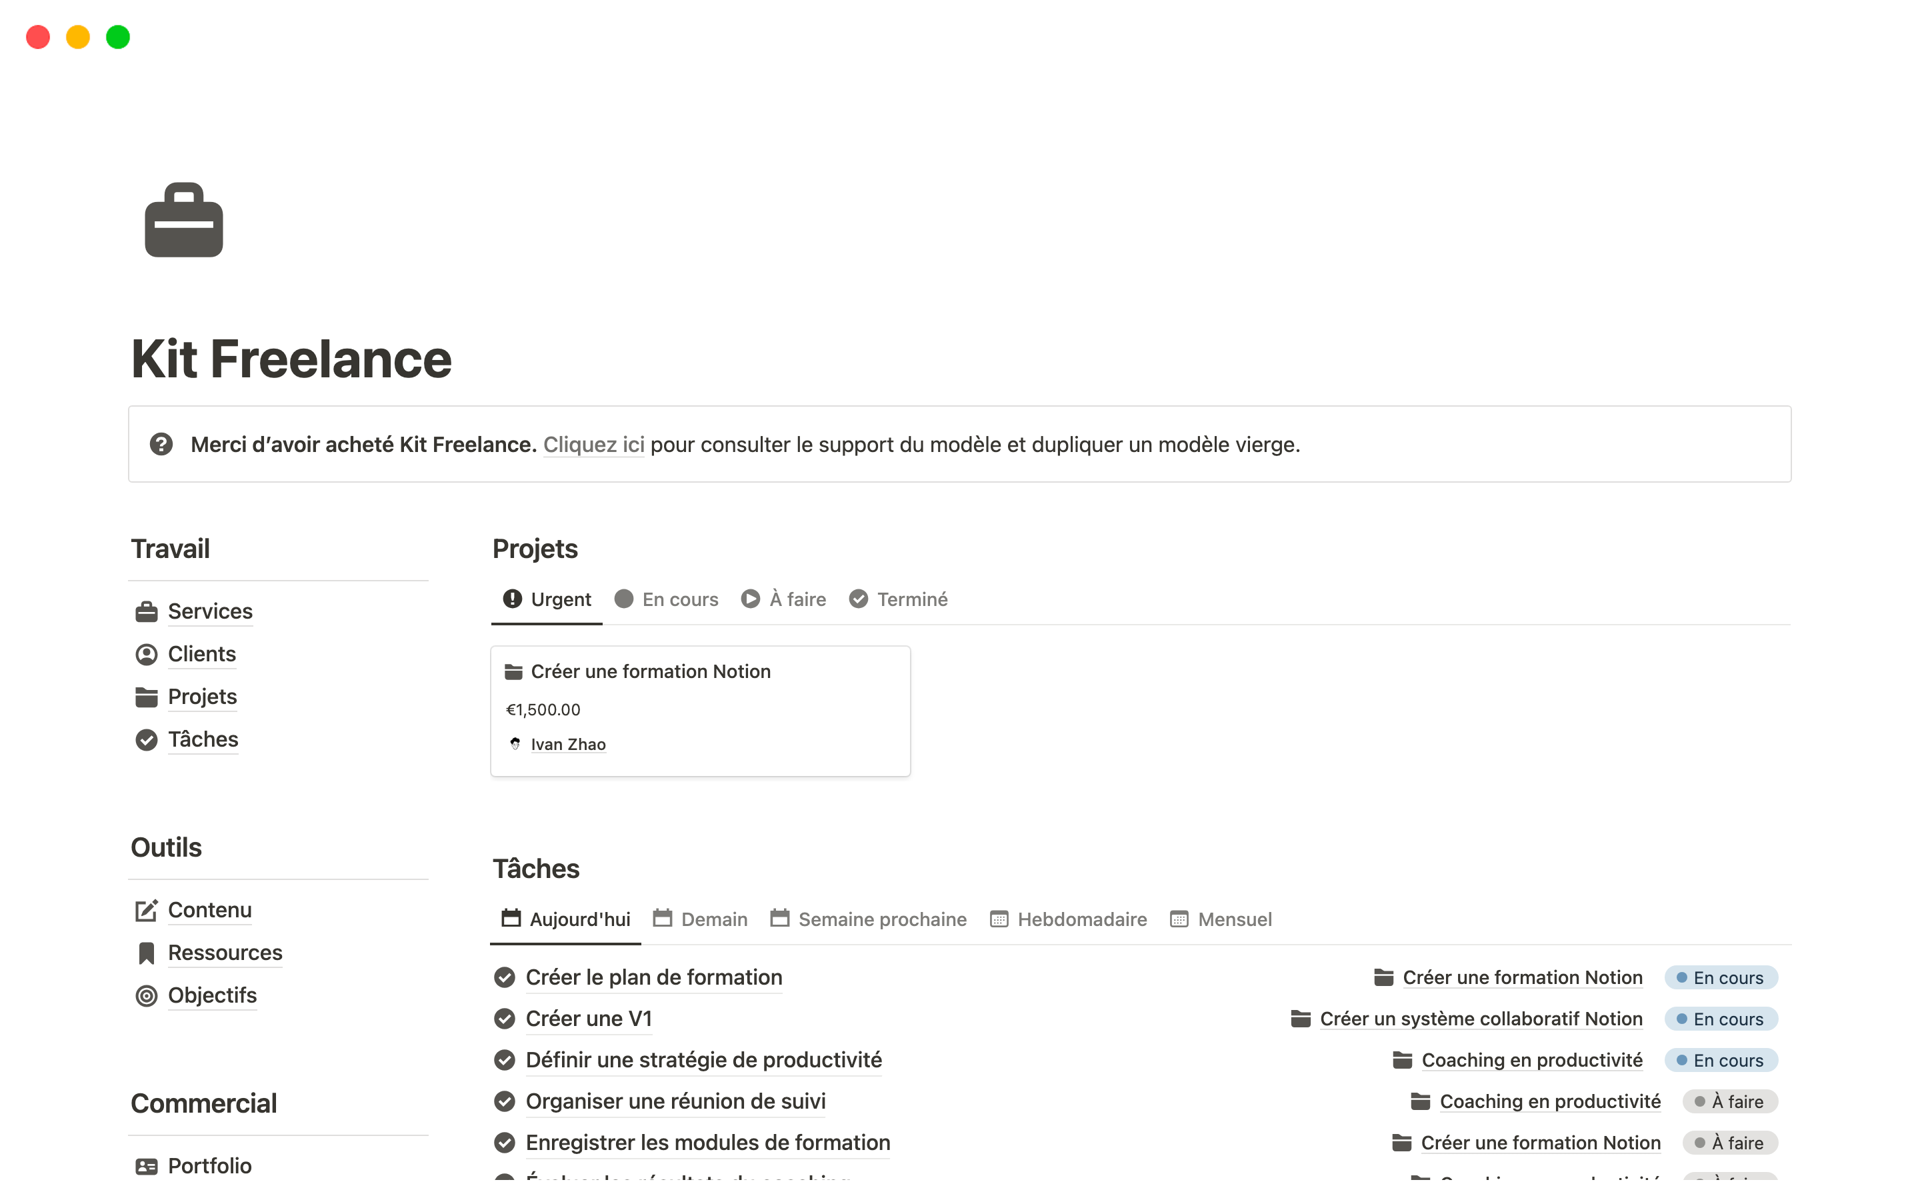Viewport: 1920px width, 1200px height.
Task: Click the Services briefcase icon in sidebar
Action: pos(146,612)
